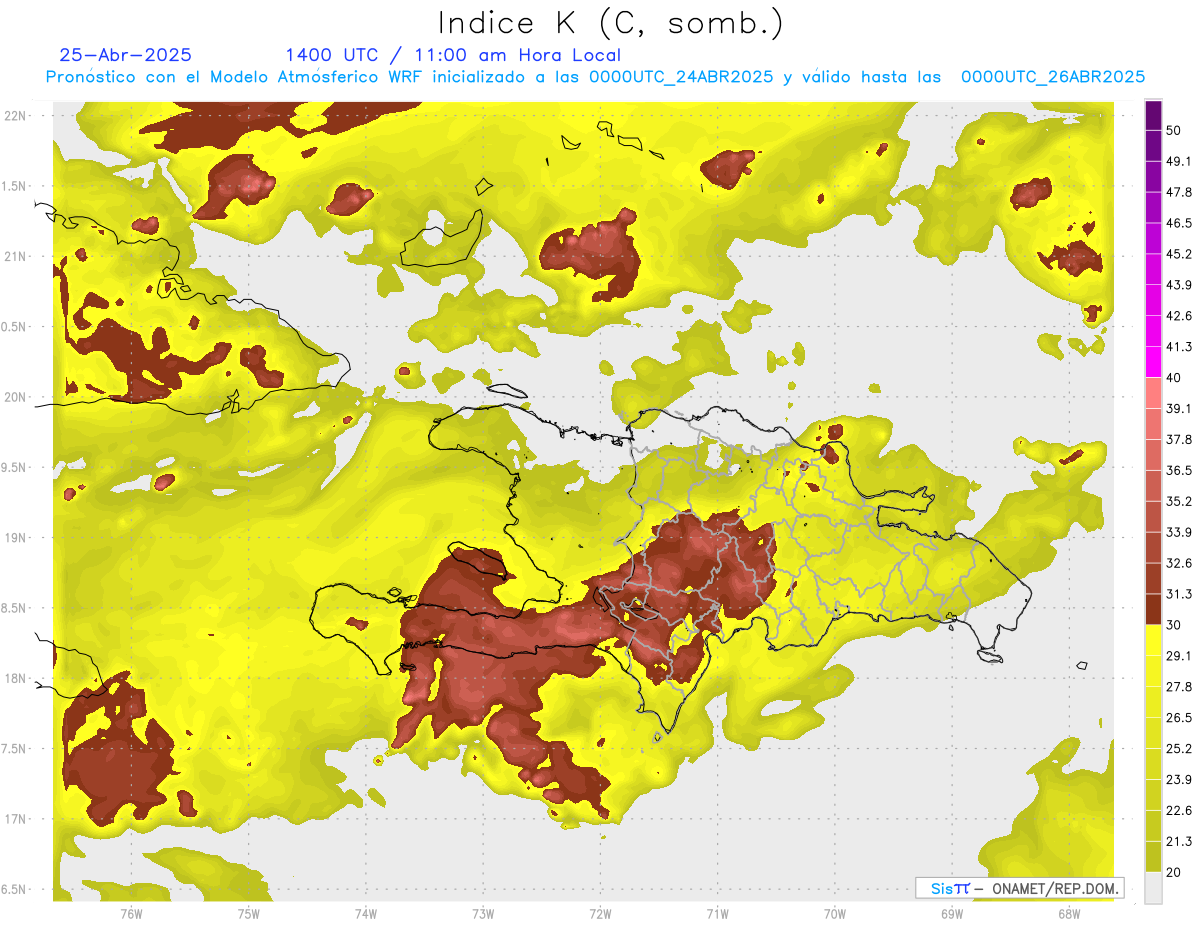Click the "0000UTC_24ABR2025" initialization time
Viewport: 1200px width, 927px height.
680,76
